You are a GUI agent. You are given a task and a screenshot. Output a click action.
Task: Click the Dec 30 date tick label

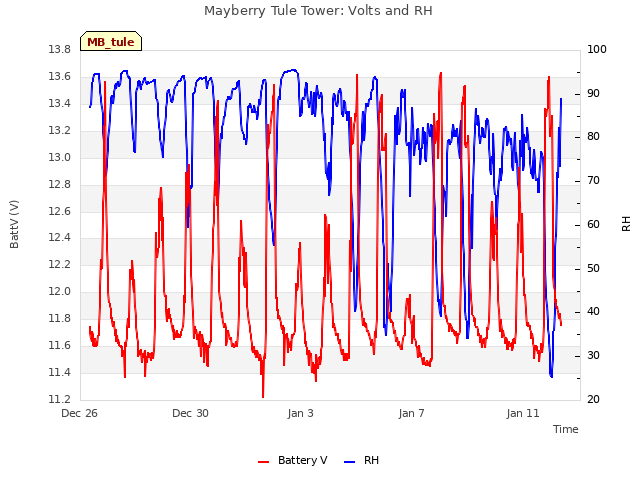(190, 413)
